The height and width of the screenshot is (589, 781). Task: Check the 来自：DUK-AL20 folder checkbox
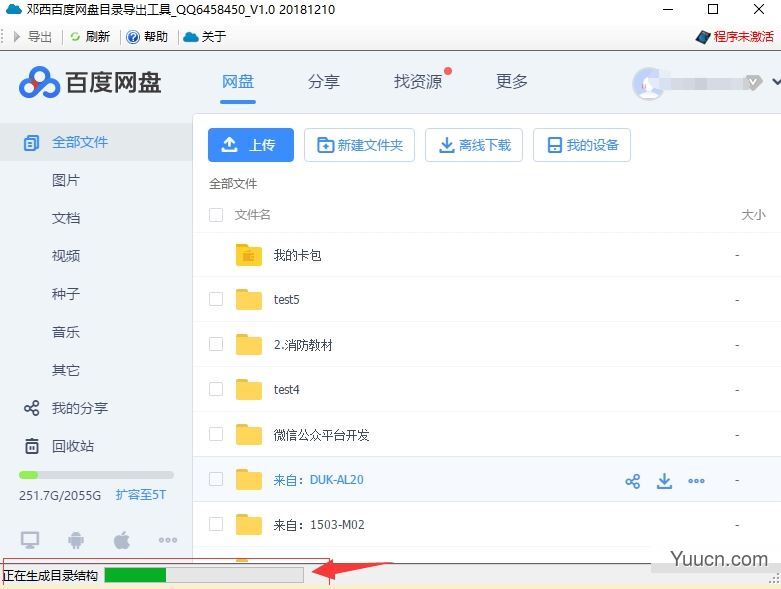pyautogui.click(x=216, y=479)
